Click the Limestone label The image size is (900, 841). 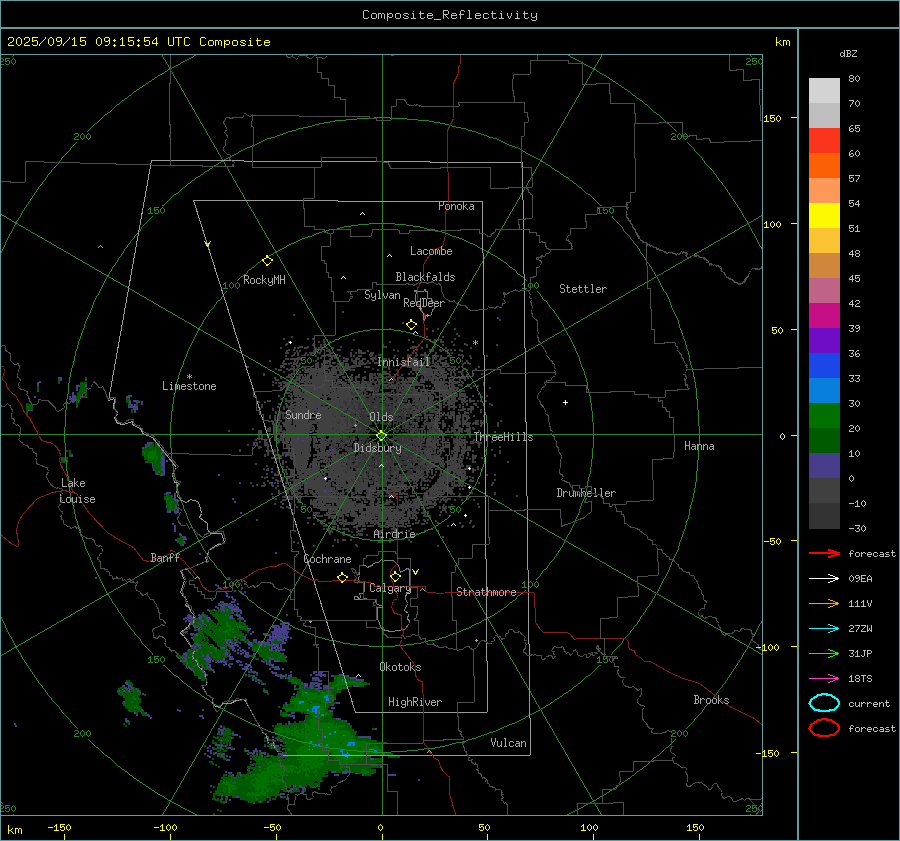(189, 386)
